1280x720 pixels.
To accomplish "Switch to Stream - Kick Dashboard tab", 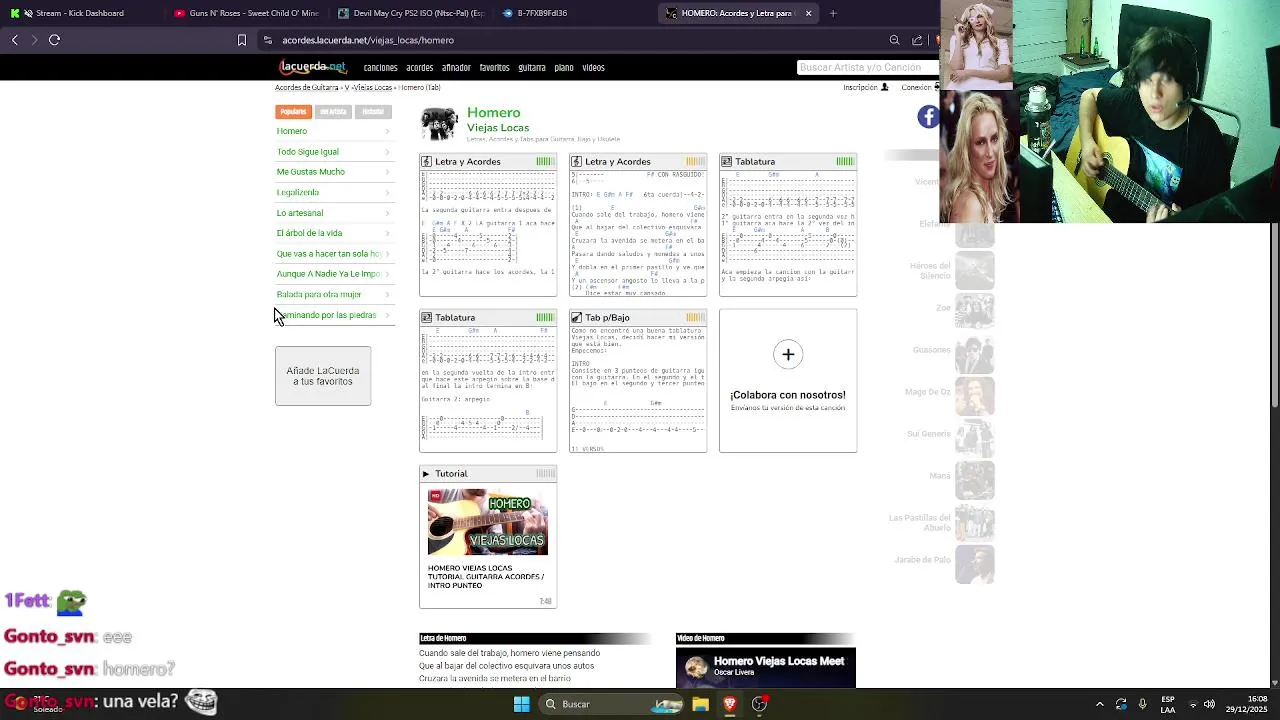I will pos(78,13).
